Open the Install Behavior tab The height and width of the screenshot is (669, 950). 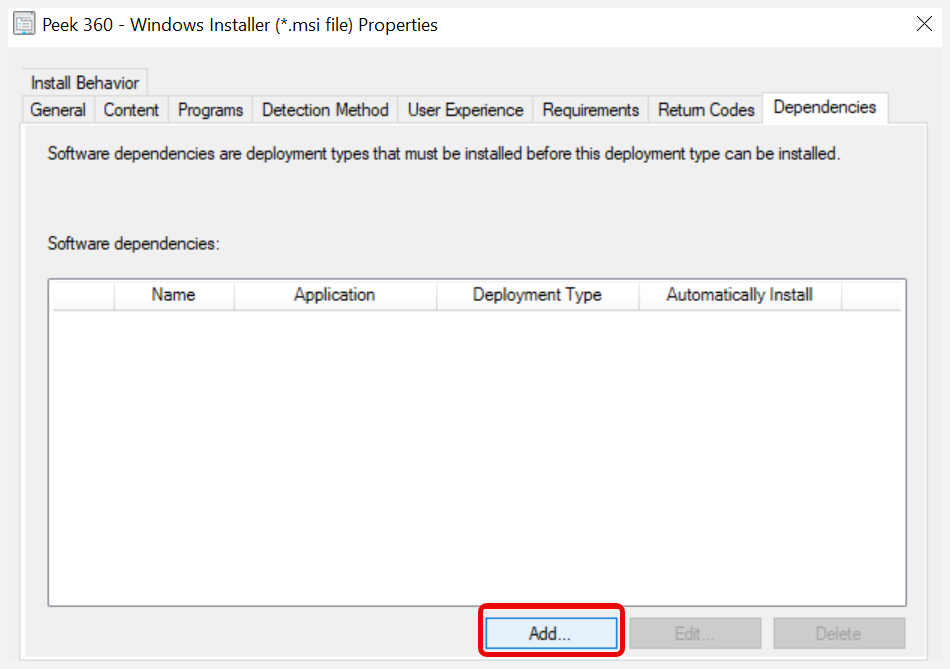[85, 82]
